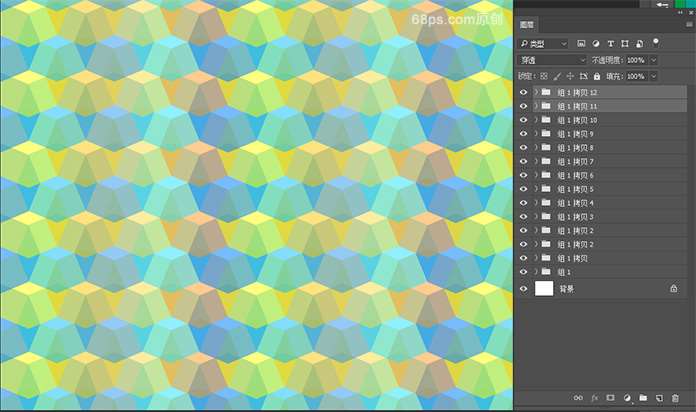This screenshot has width=696, height=412.
Task: Click the opacity 100% value field
Action: click(637, 60)
